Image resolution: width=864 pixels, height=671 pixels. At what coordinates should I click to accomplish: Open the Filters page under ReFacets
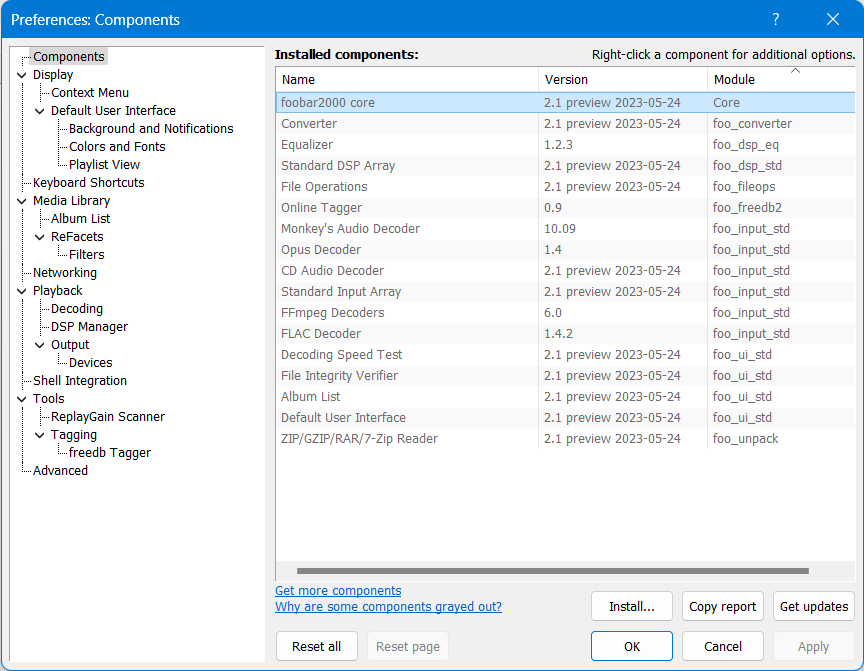coord(87,255)
